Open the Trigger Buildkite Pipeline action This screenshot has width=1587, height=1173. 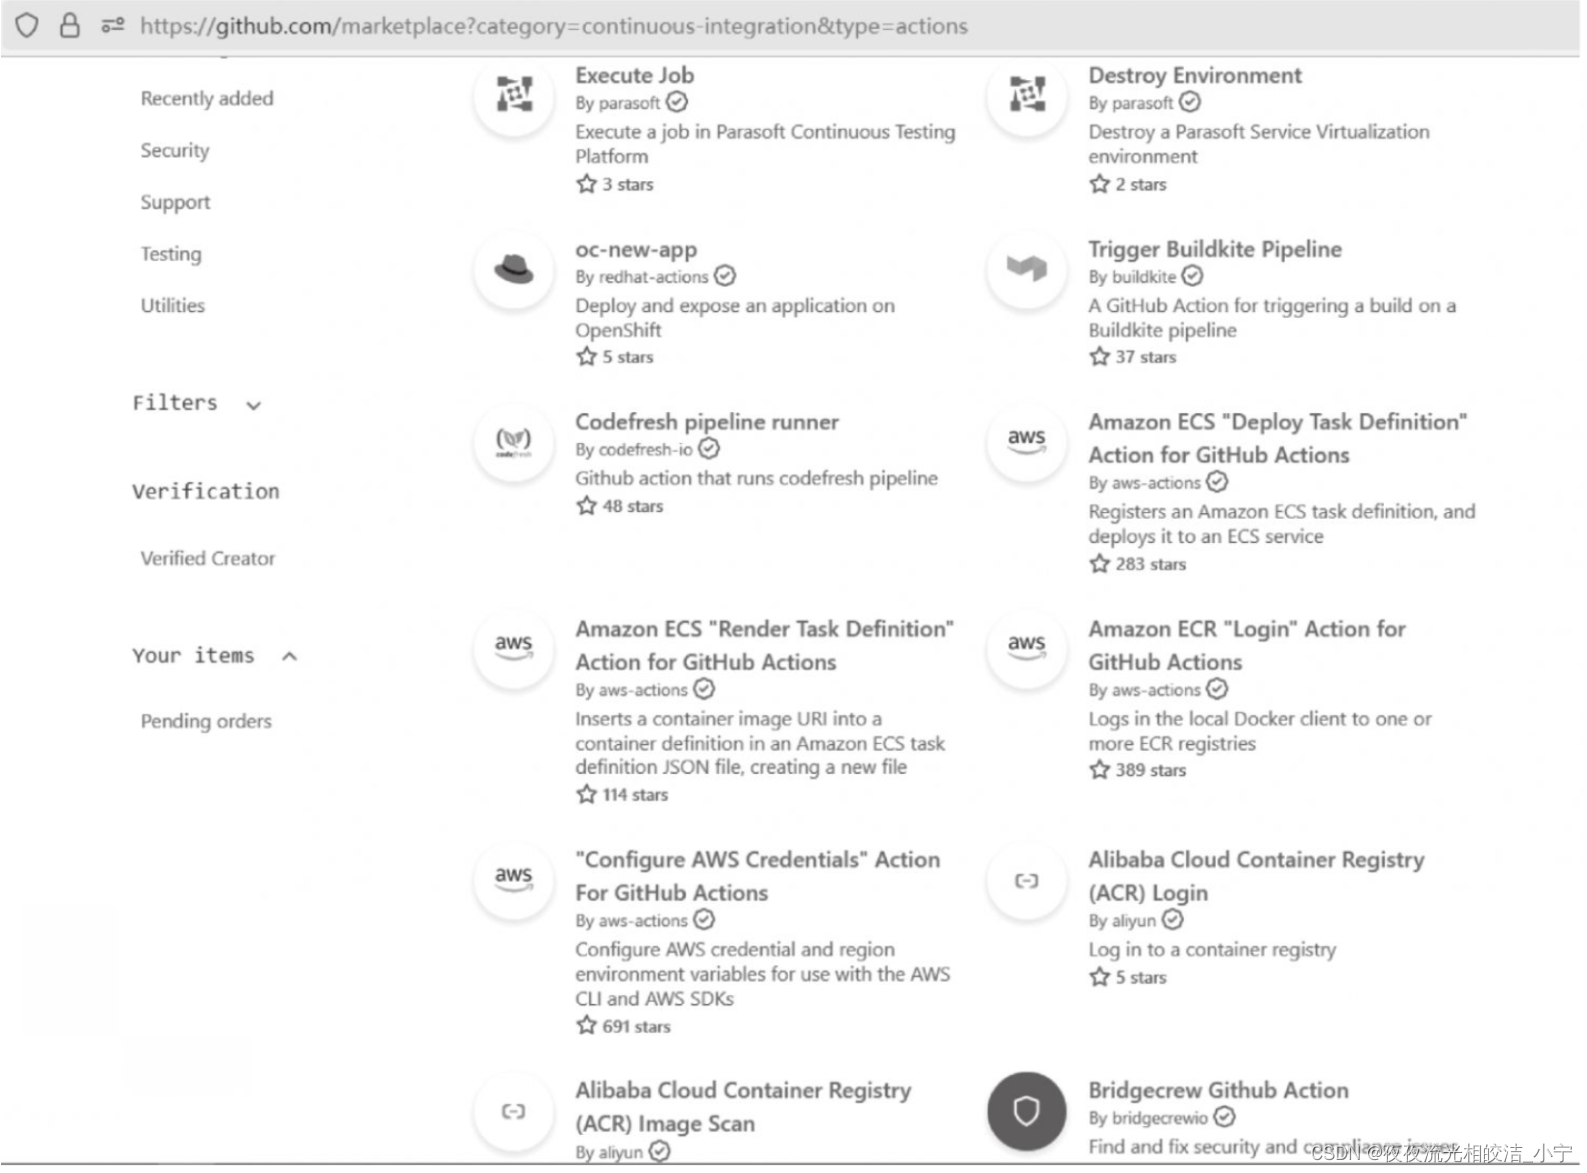[x=1215, y=249]
